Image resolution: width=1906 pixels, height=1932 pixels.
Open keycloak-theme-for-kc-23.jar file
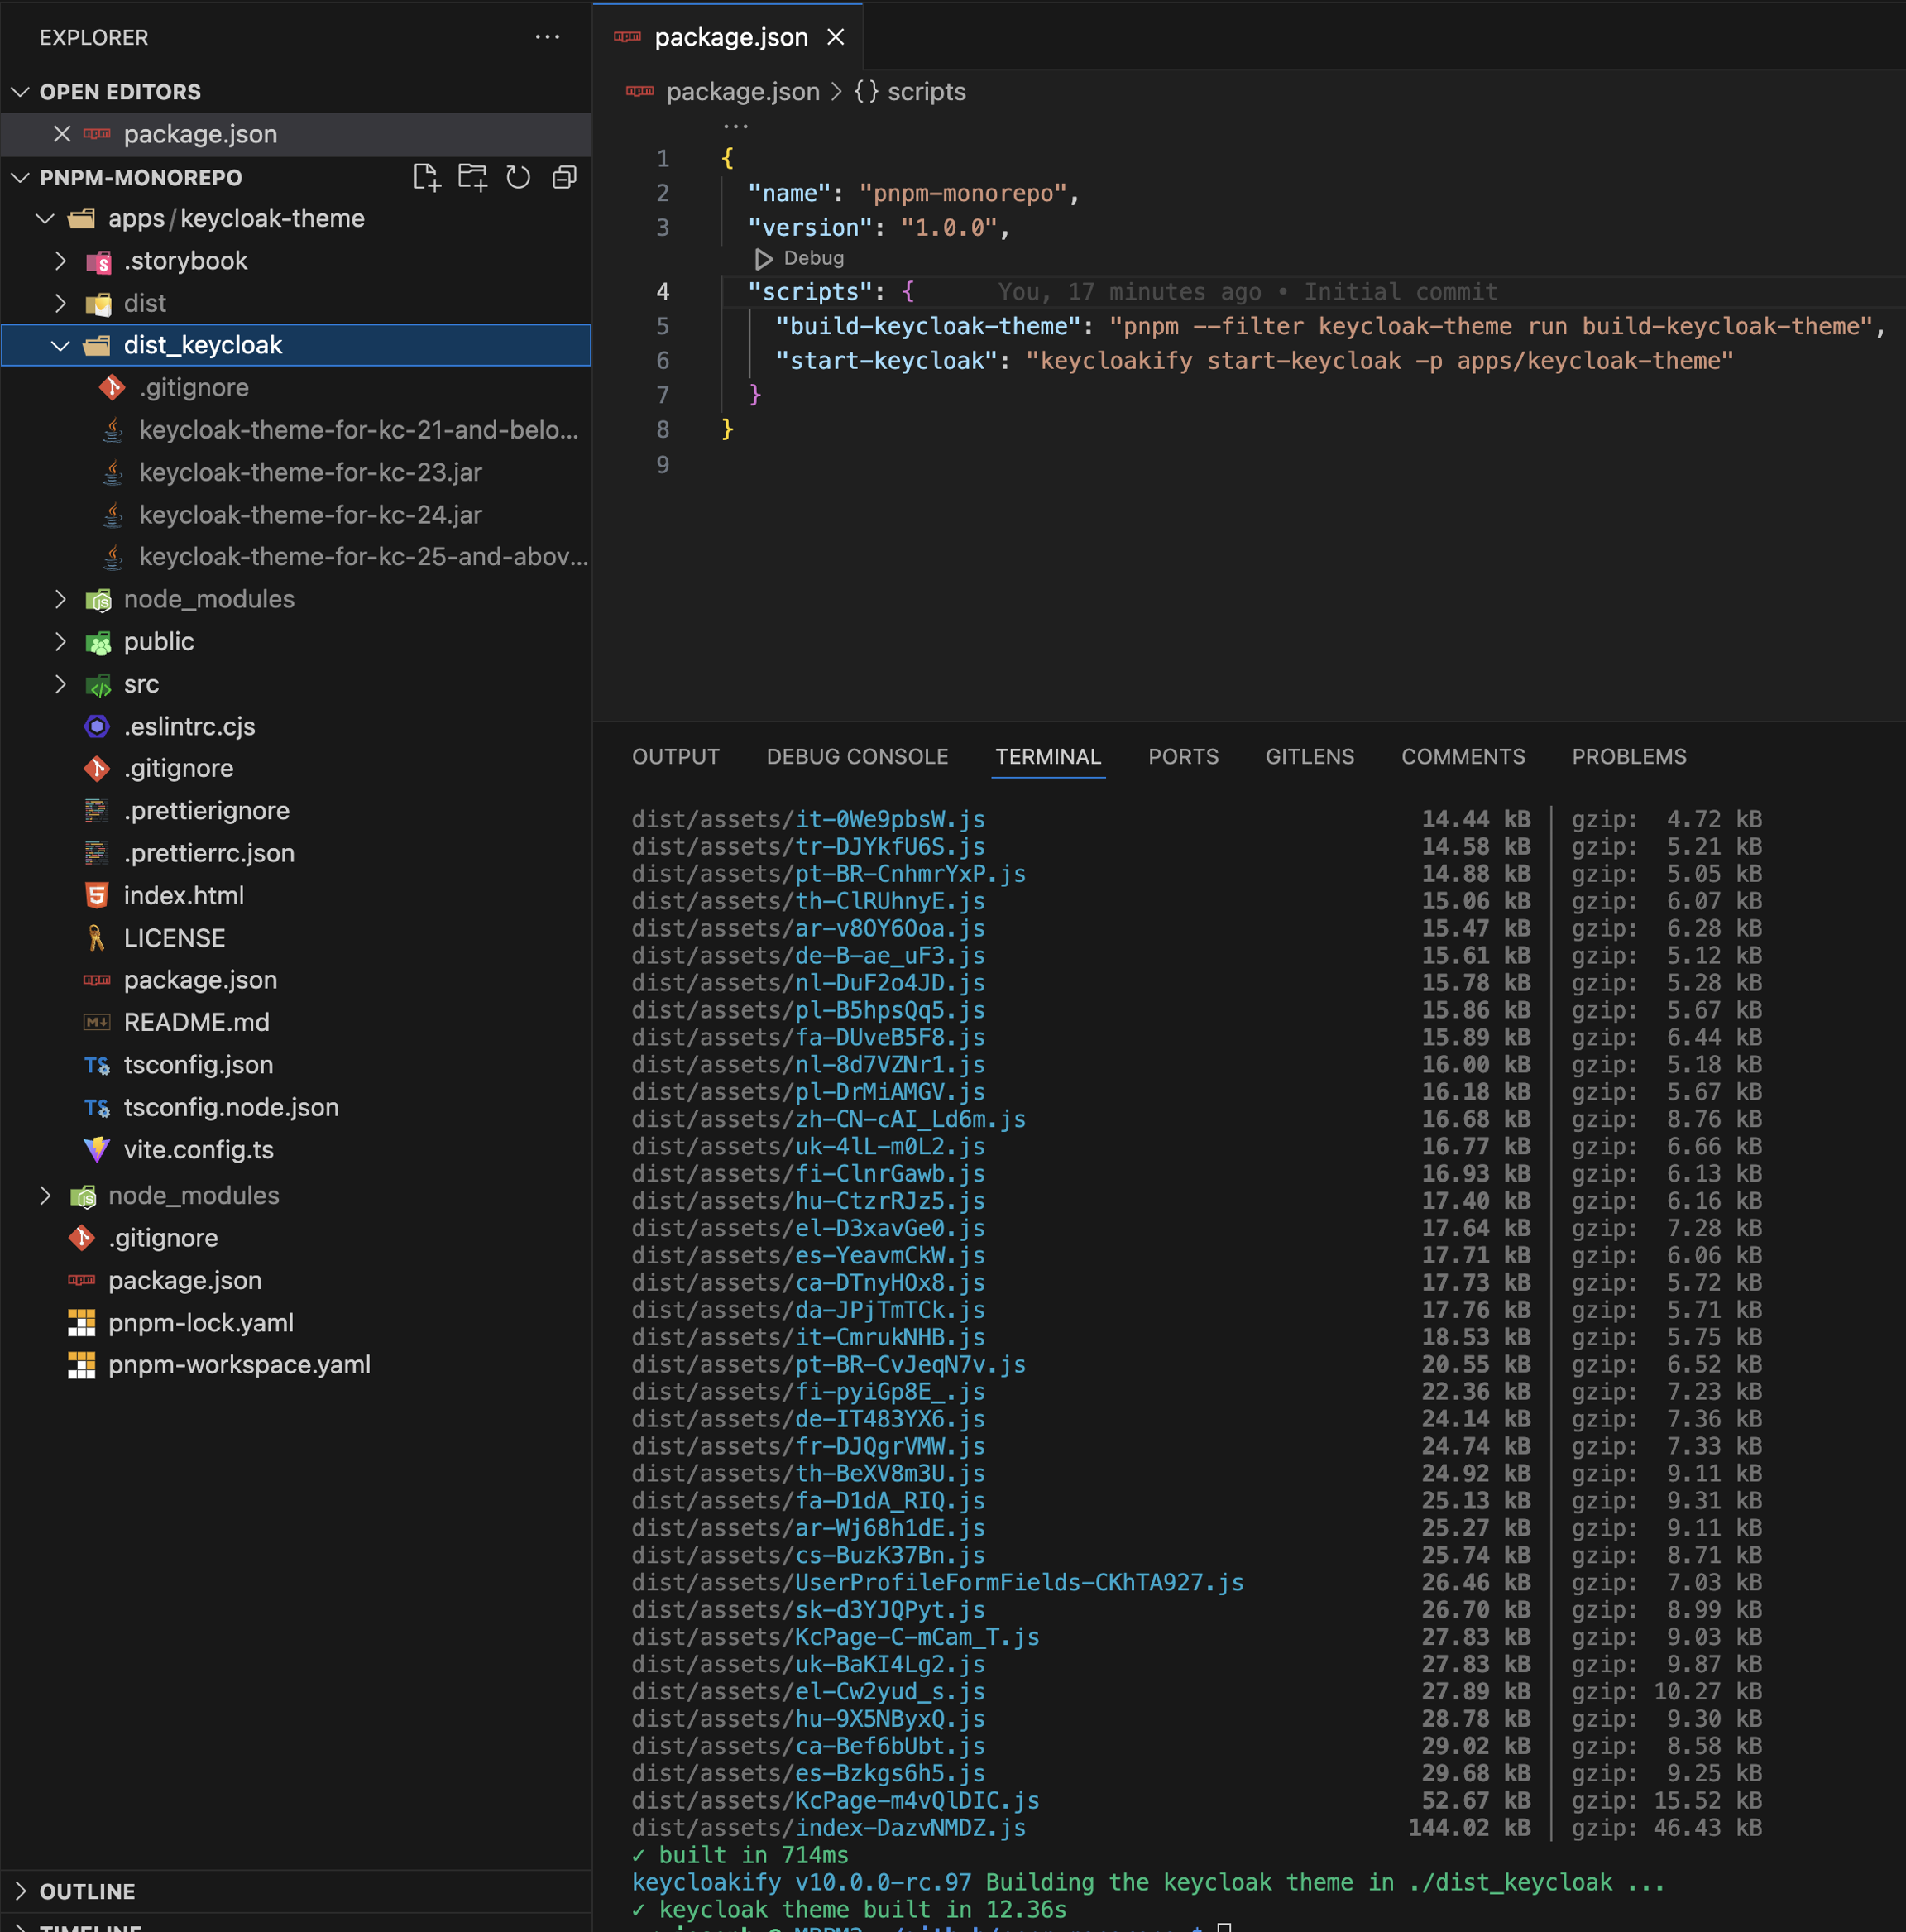coord(310,472)
